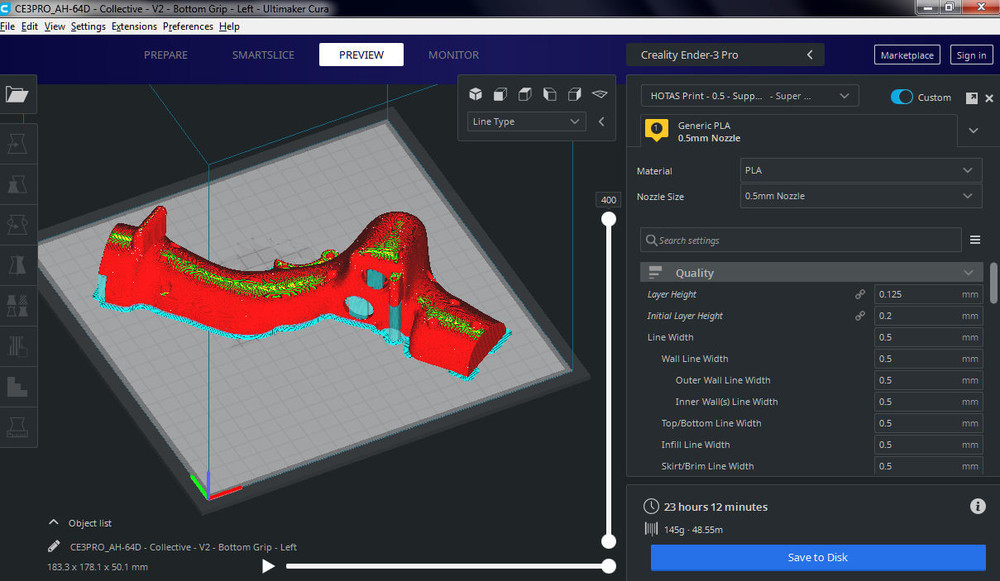Collapse the Quality settings section
Viewport: 1000px width, 581px height.
pos(968,273)
